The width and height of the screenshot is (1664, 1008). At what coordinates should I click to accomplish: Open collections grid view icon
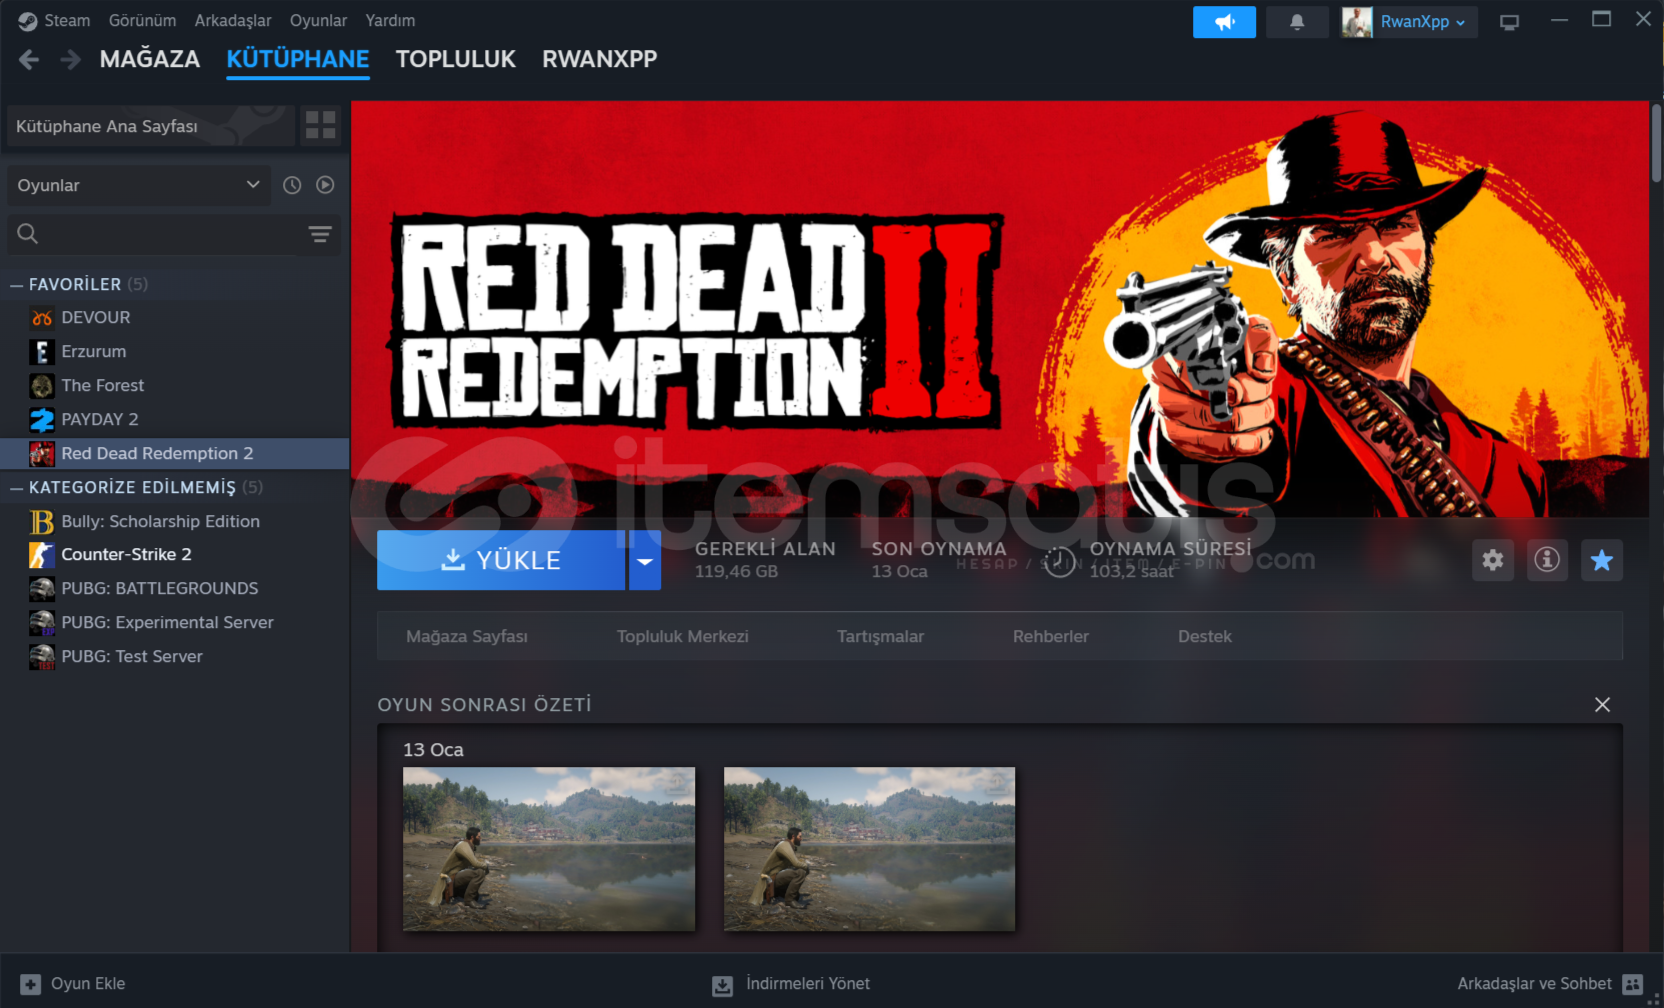point(320,126)
